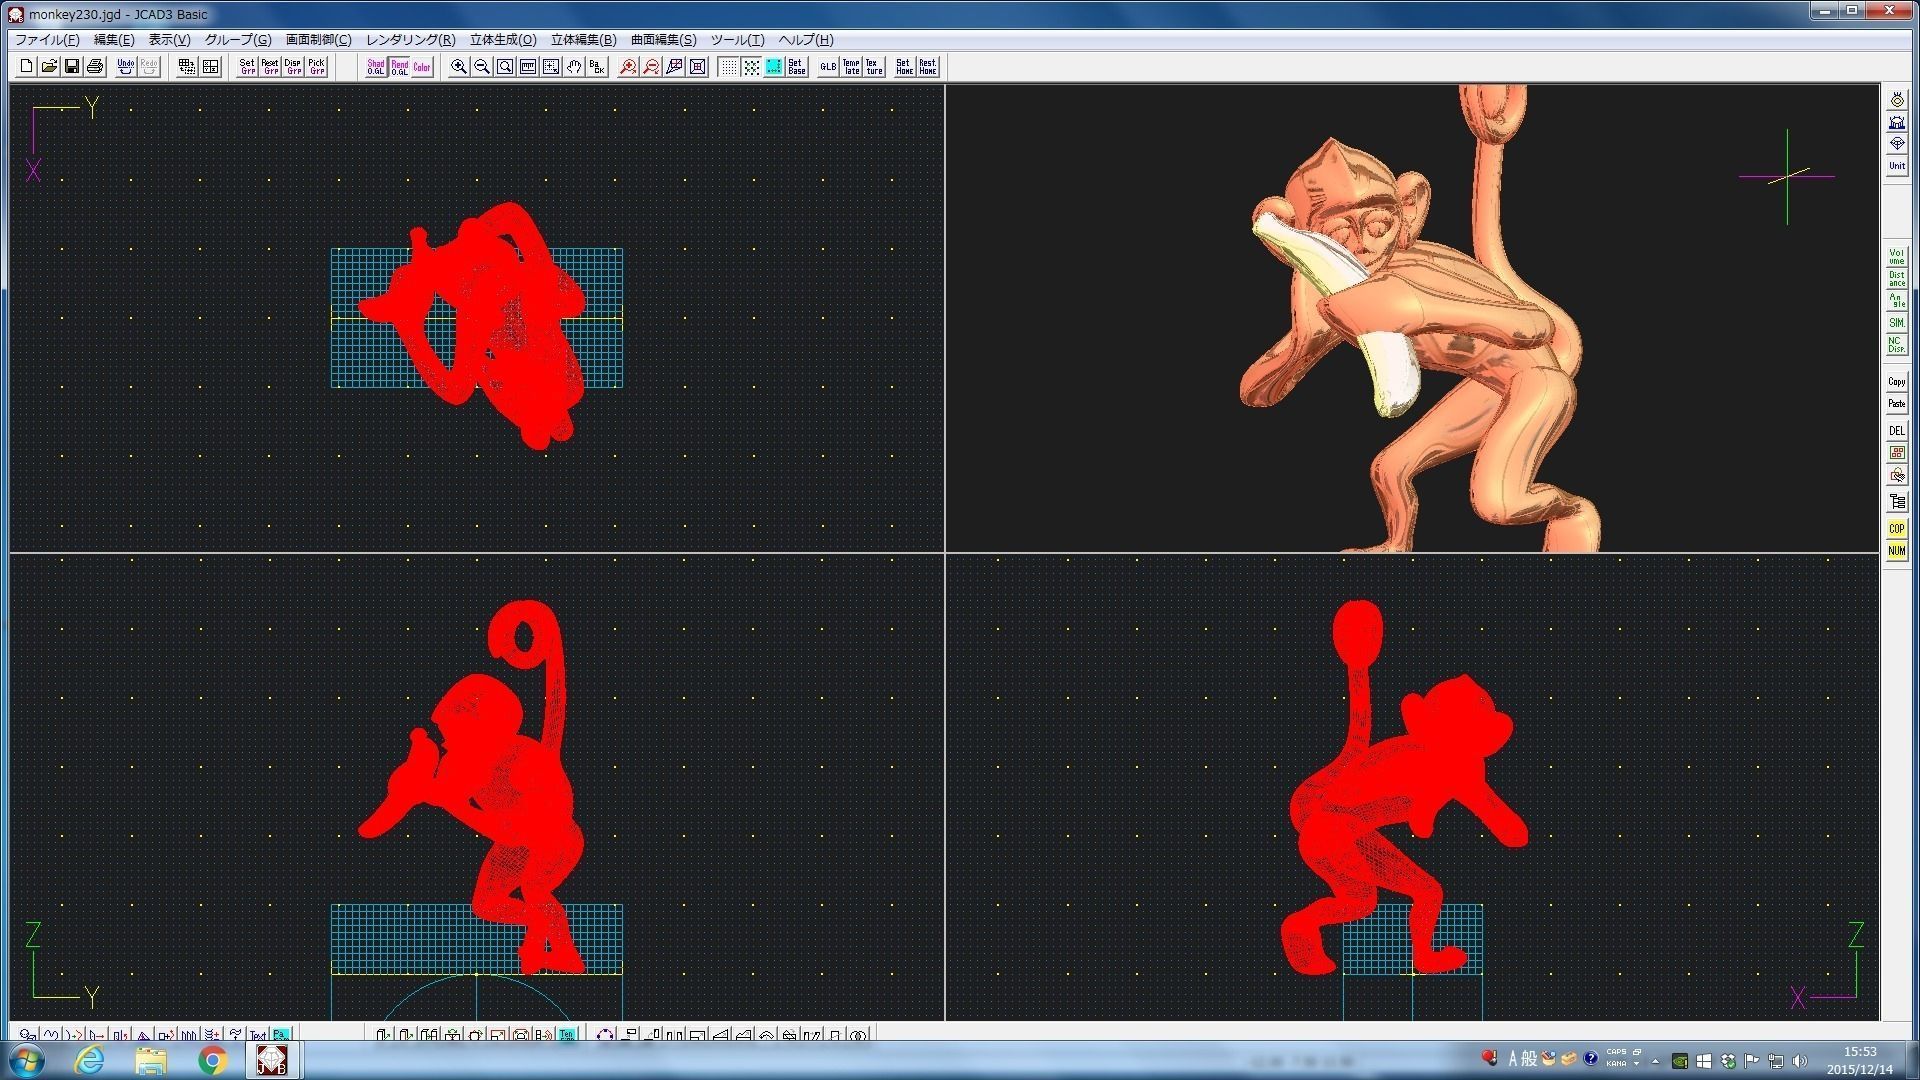Toggle the fine dot grid display
Screen dimensions: 1920x1080
[728, 67]
